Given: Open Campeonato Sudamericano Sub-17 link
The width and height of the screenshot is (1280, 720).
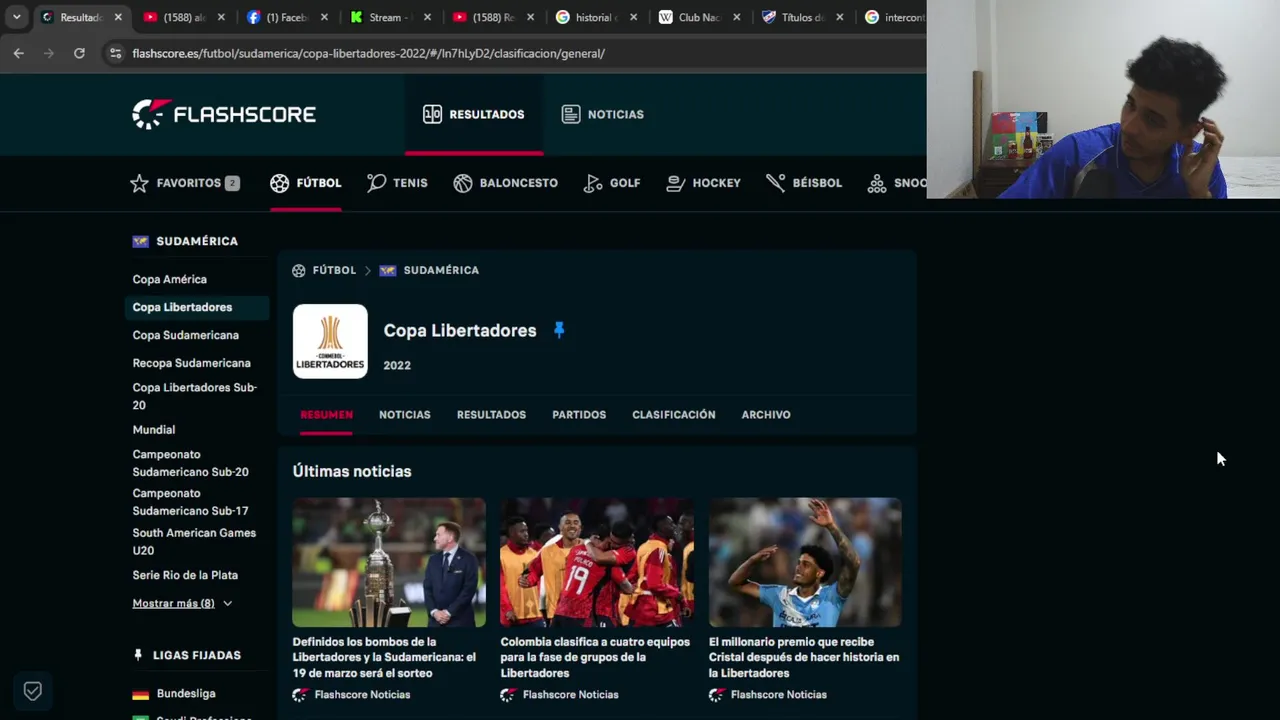Looking at the screenshot, I should [x=190, y=502].
